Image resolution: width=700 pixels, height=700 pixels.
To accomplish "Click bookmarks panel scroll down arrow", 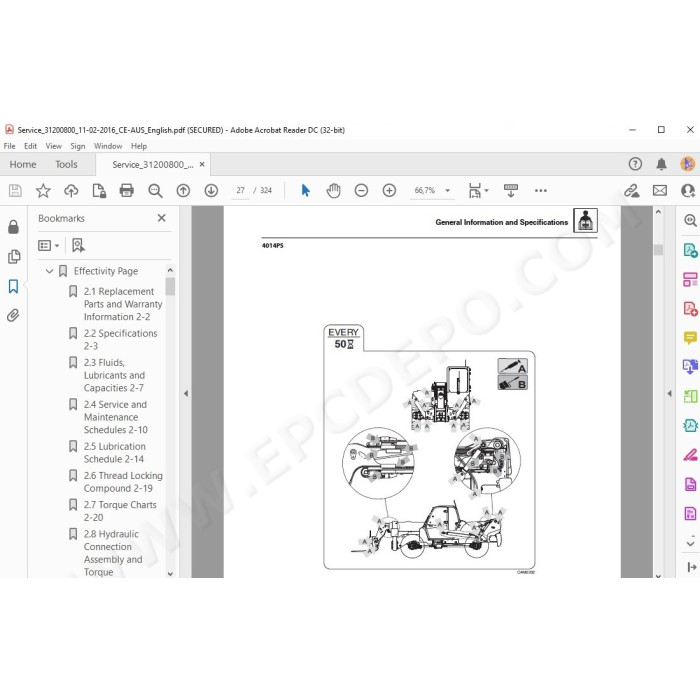I will 170,574.
